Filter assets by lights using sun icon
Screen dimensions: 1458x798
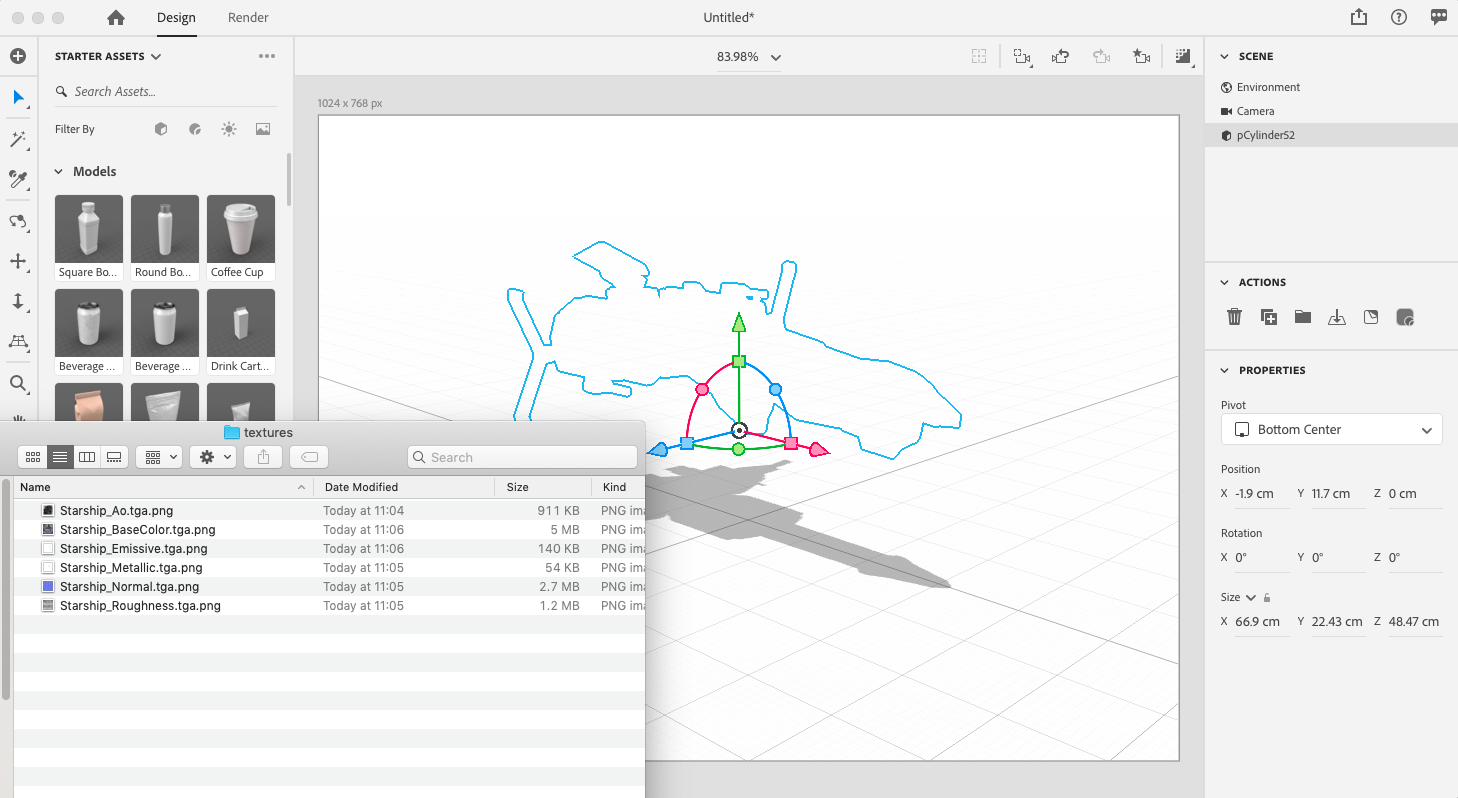[x=228, y=128]
